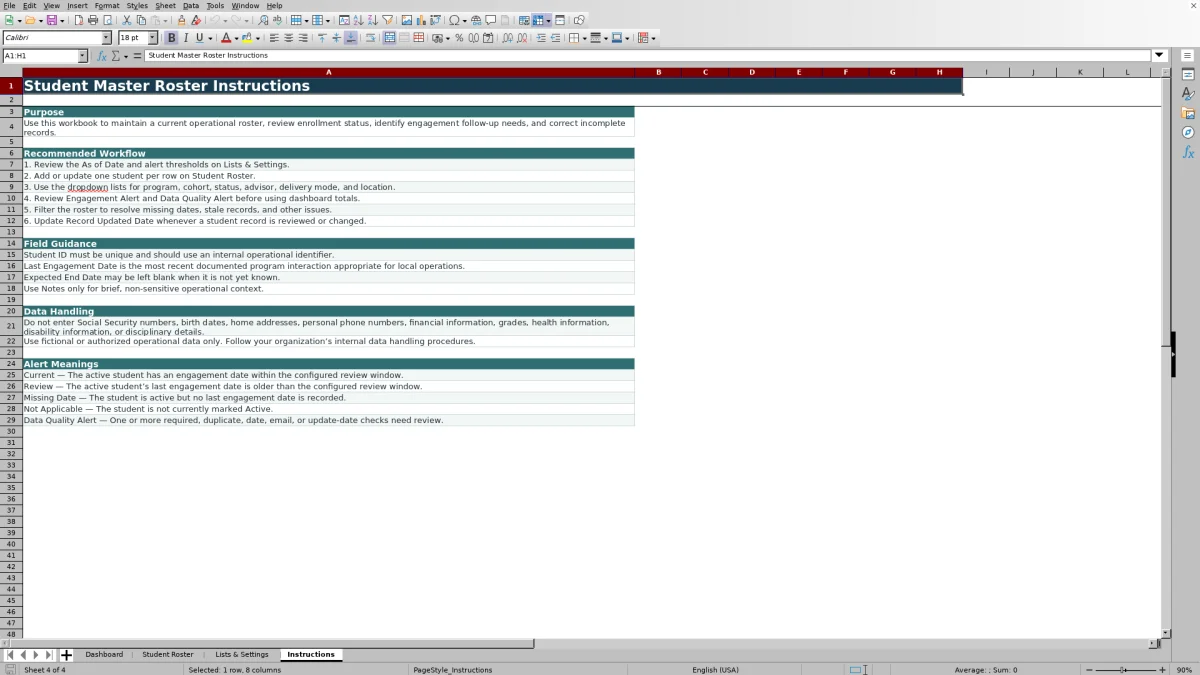
Task: Save the document with the Save icon
Action: (51, 20)
